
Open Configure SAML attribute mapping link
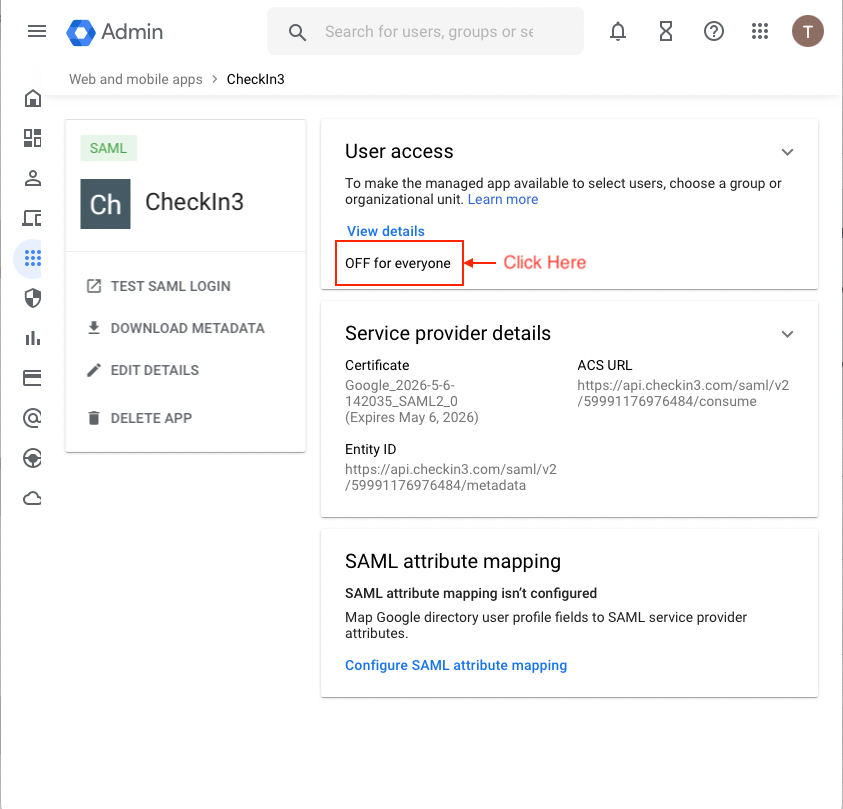click(x=456, y=665)
